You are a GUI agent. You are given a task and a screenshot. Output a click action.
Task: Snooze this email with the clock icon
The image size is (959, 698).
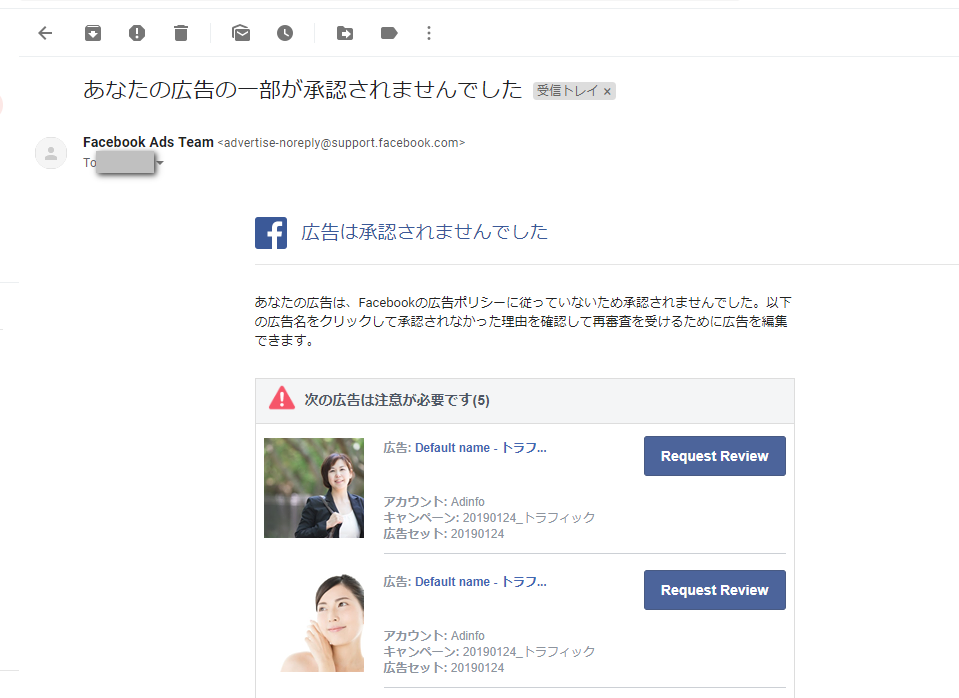point(285,33)
